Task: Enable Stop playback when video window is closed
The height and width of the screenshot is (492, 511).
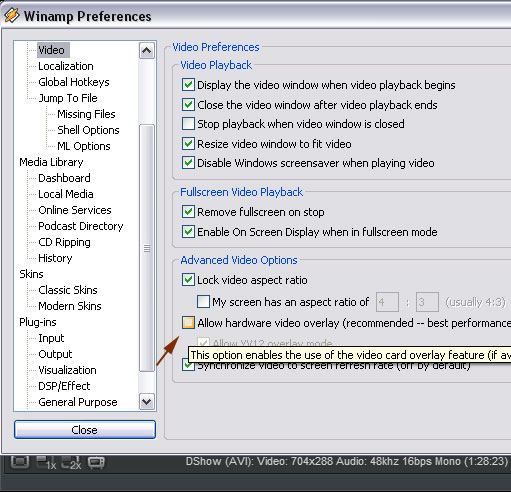Action: pyautogui.click(x=188, y=124)
